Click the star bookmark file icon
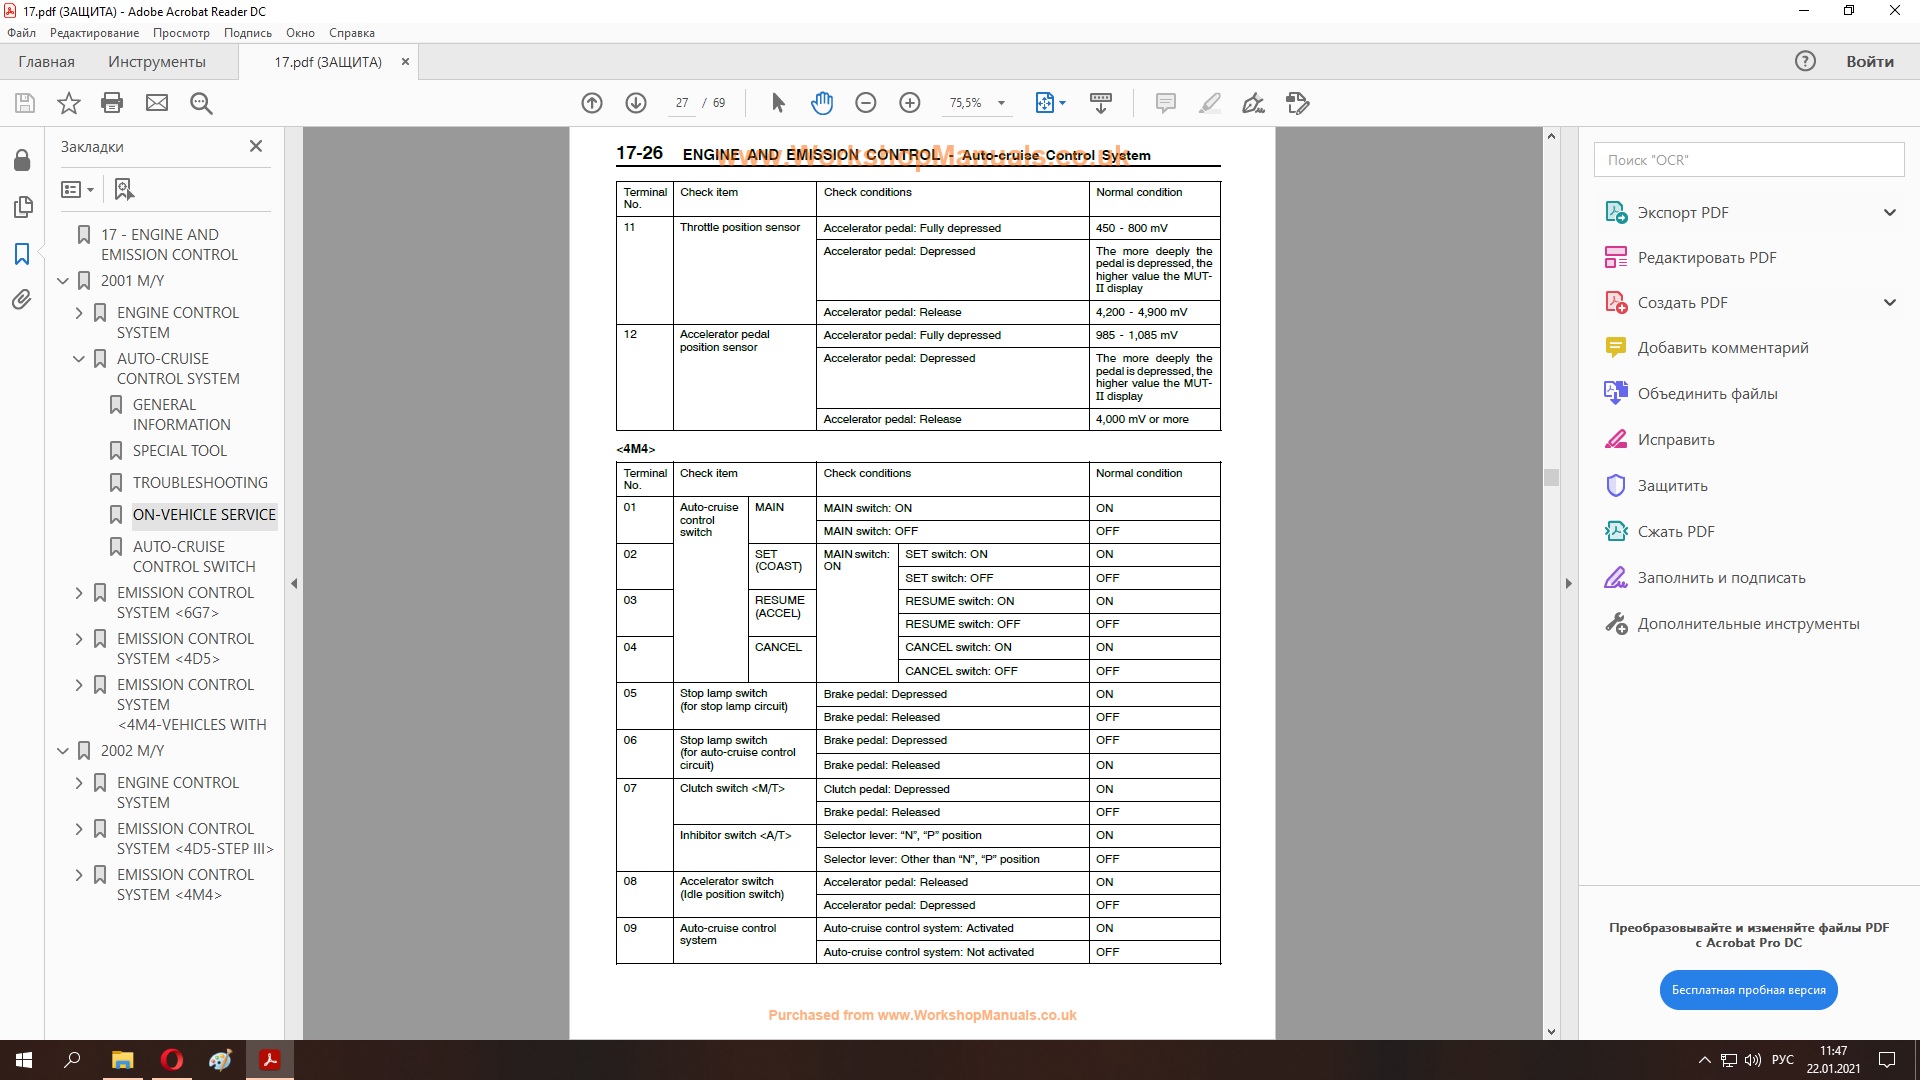 click(x=68, y=103)
